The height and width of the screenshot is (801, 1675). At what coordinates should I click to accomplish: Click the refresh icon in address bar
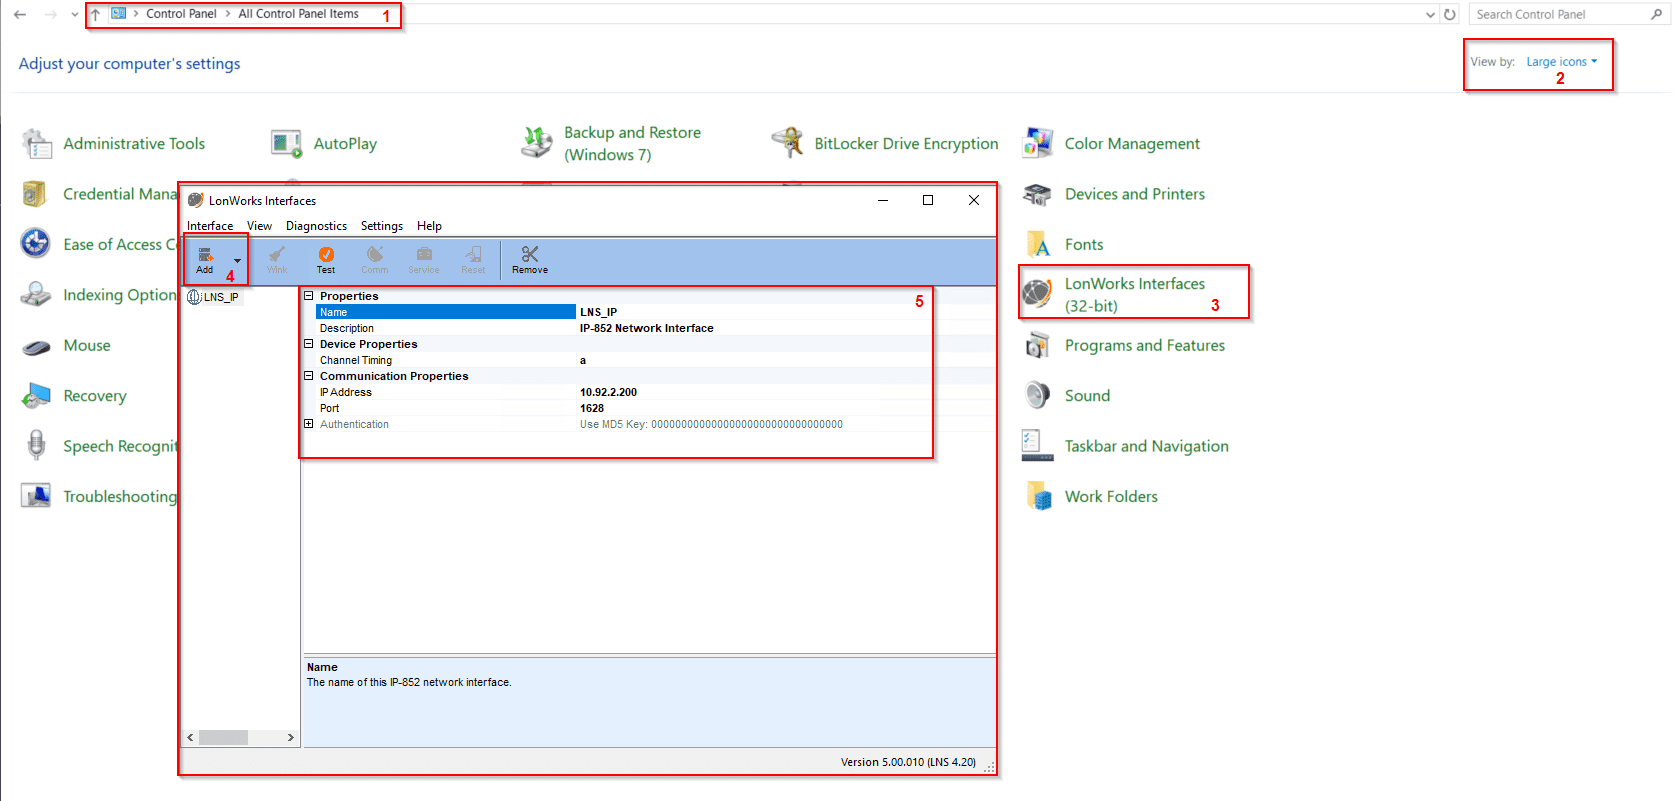tap(1450, 14)
